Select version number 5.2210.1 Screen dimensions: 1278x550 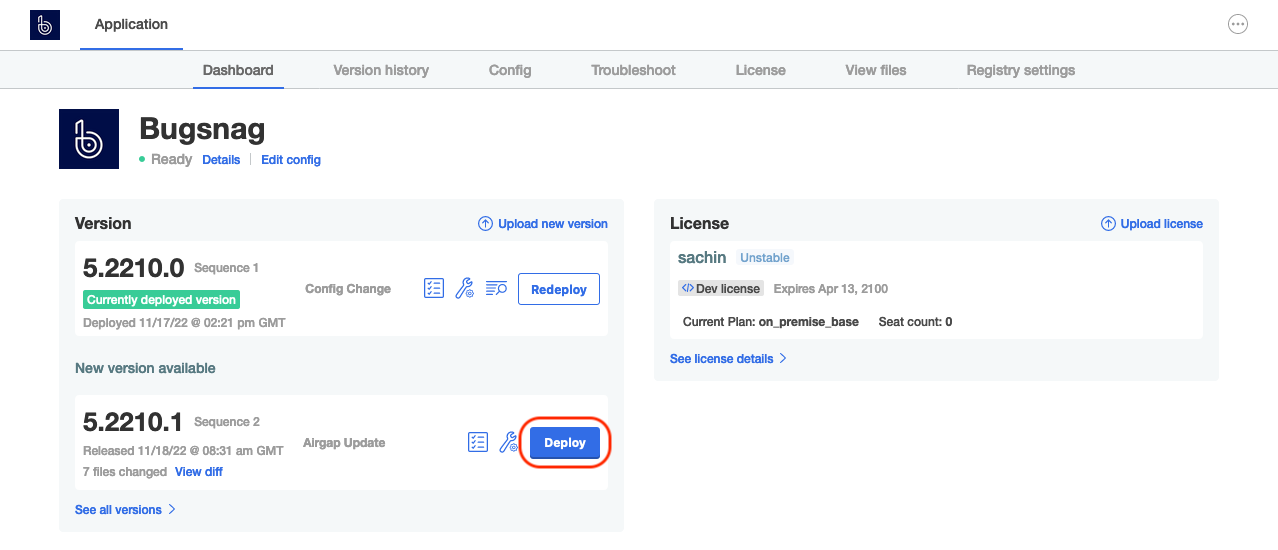134,422
